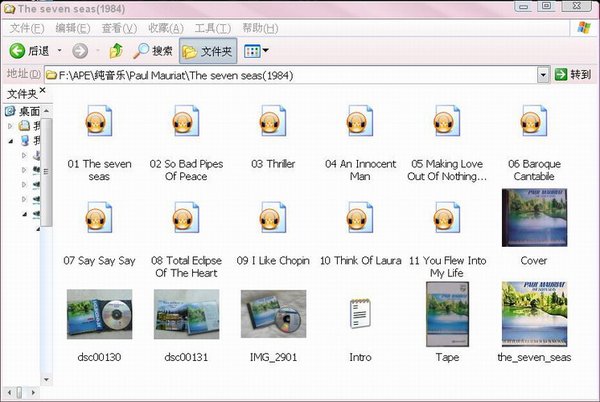
Task: Select the the_seven_seas image thumbnail
Action: pyautogui.click(x=534, y=314)
